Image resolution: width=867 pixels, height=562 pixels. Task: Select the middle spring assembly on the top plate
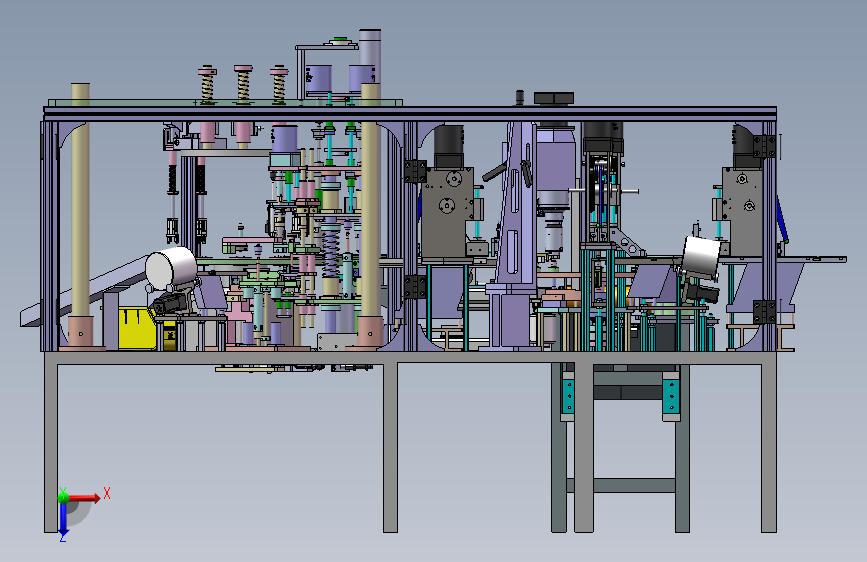click(243, 84)
